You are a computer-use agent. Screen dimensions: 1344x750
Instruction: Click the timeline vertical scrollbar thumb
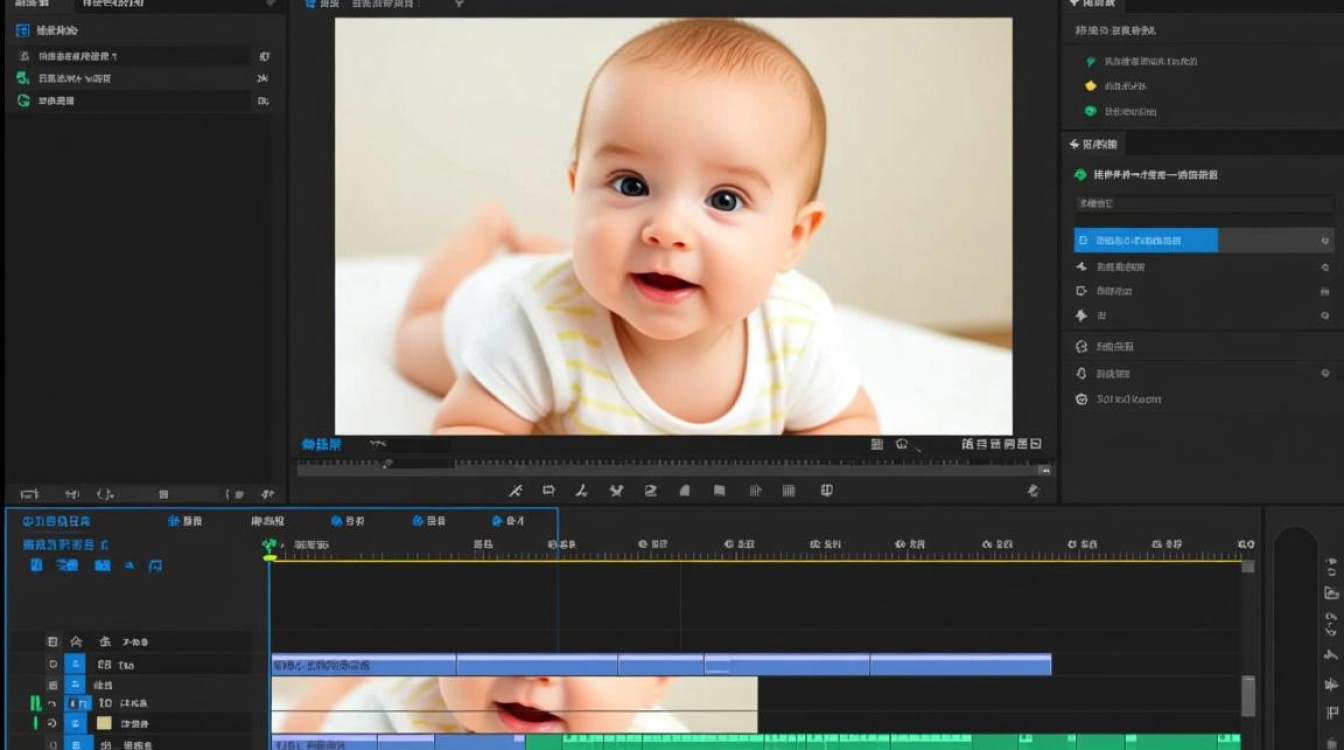tap(1248, 697)
